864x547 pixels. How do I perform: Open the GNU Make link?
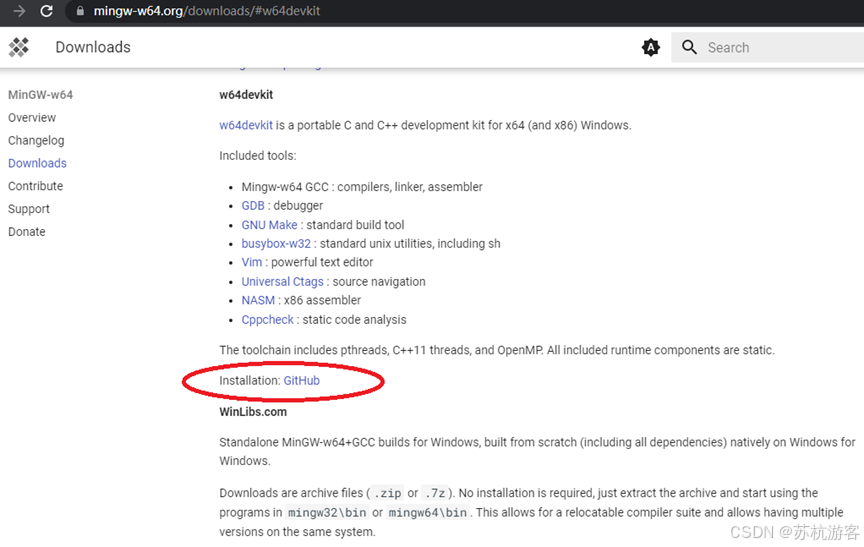tap(269, 225)
